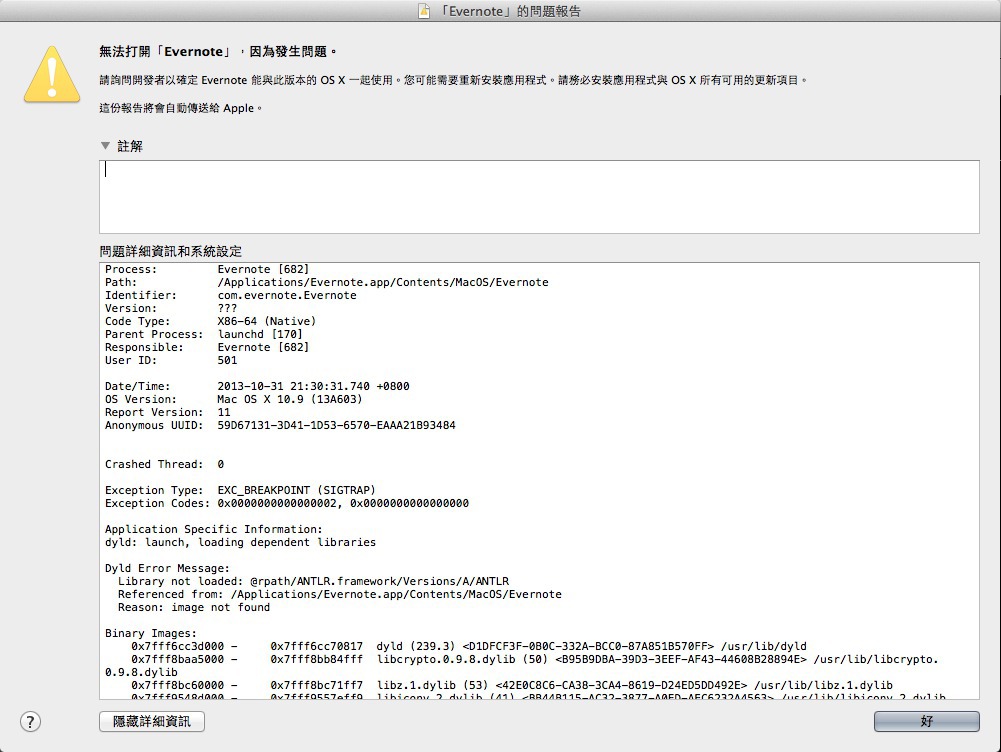
Task: Click the 這份報告將會自動傳送給 Apple text
Action: point(181,108)
